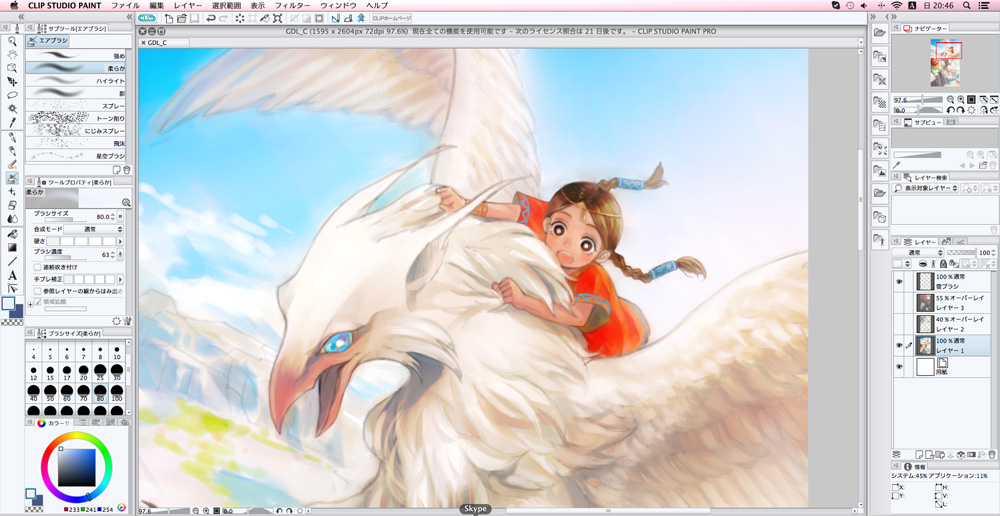The image size is (1000, 516).
Task: Click ブラシサイズ stepper arrows
Action: [114, 217]
